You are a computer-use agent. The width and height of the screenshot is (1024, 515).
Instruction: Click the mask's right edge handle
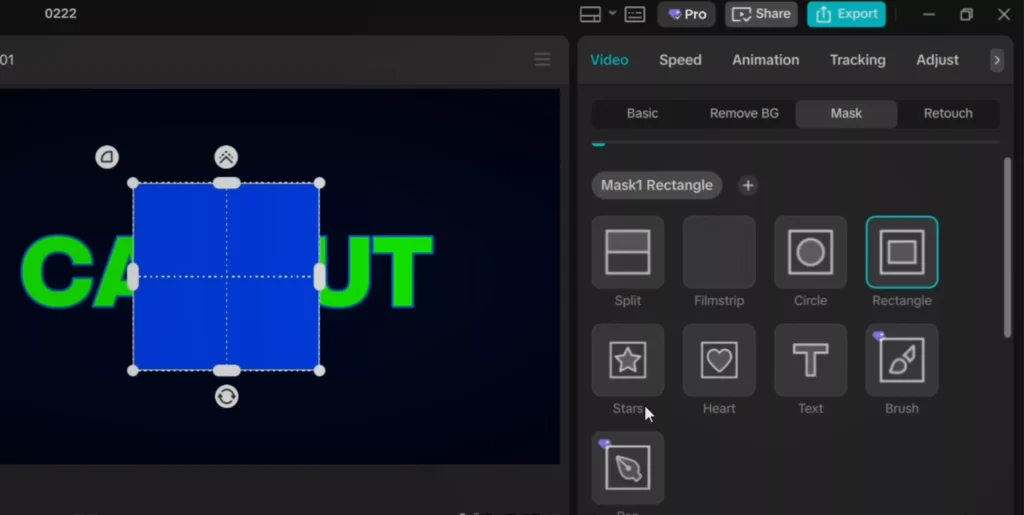pos(319,277)
